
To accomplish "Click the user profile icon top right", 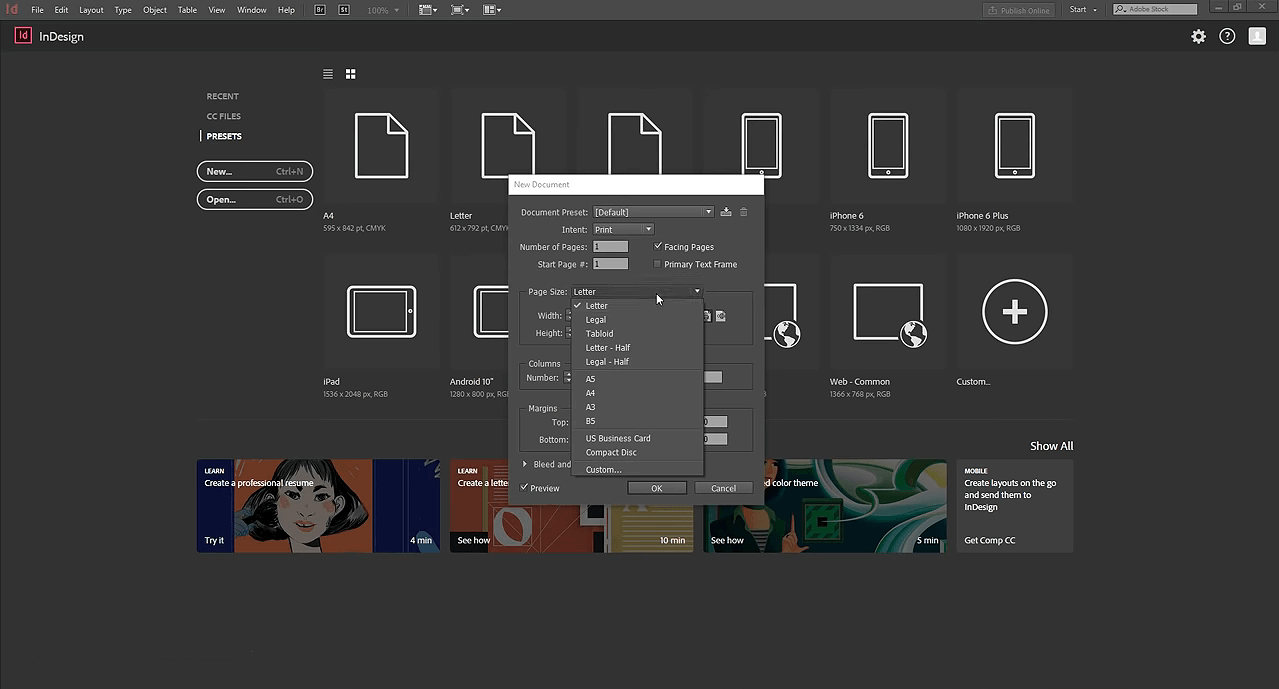I will coord(1257,36).
